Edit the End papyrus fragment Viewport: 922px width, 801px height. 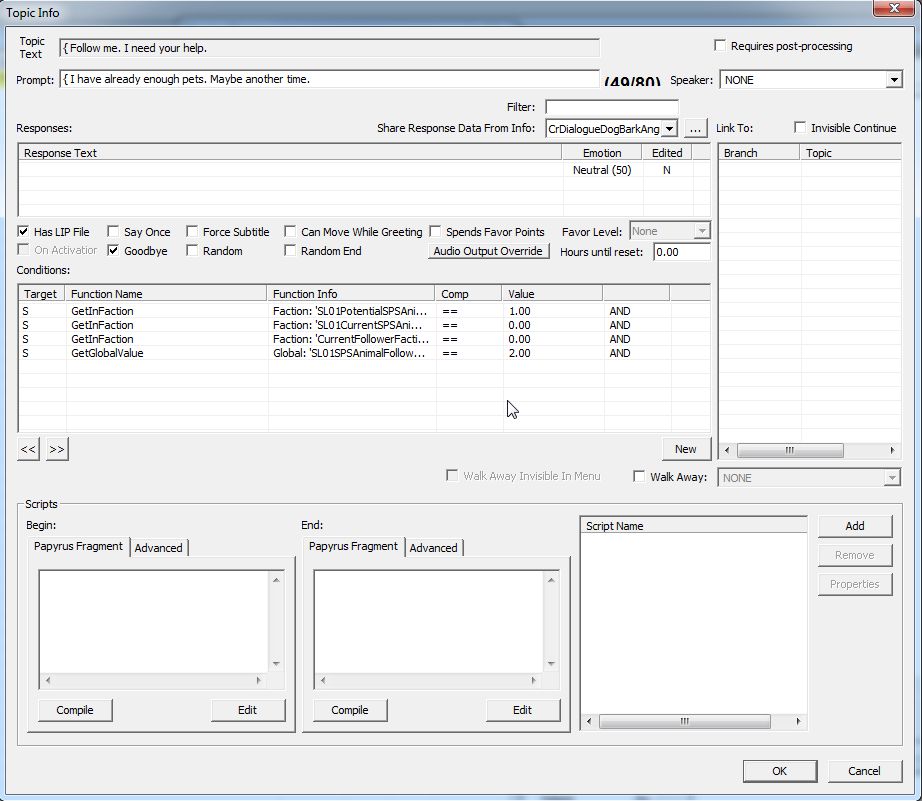pos(522,710)
